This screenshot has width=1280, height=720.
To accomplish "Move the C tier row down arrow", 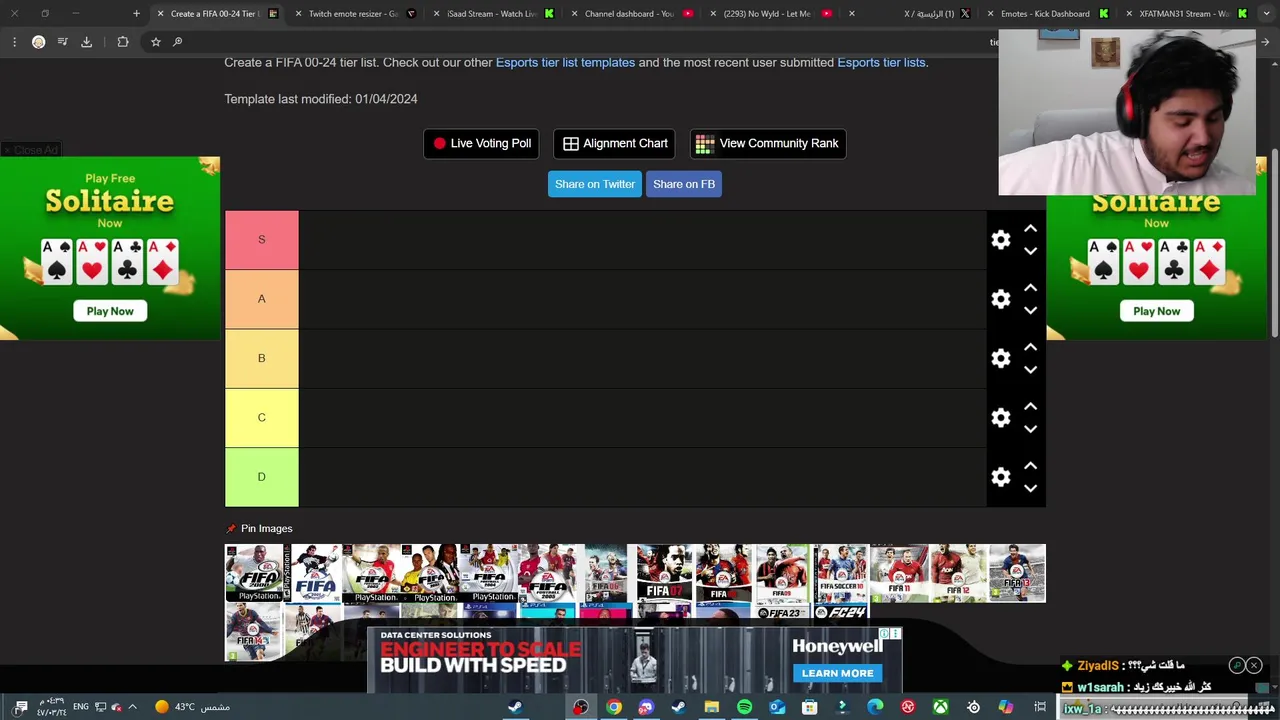I will [x=1030, y=429].
